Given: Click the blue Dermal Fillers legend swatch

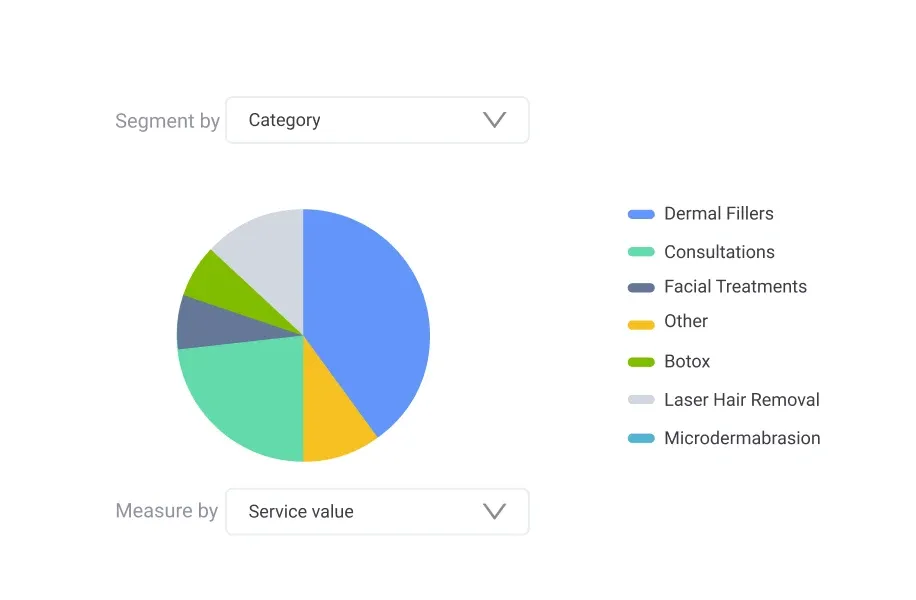Looking at the screenshot, I should coord(641,214).
